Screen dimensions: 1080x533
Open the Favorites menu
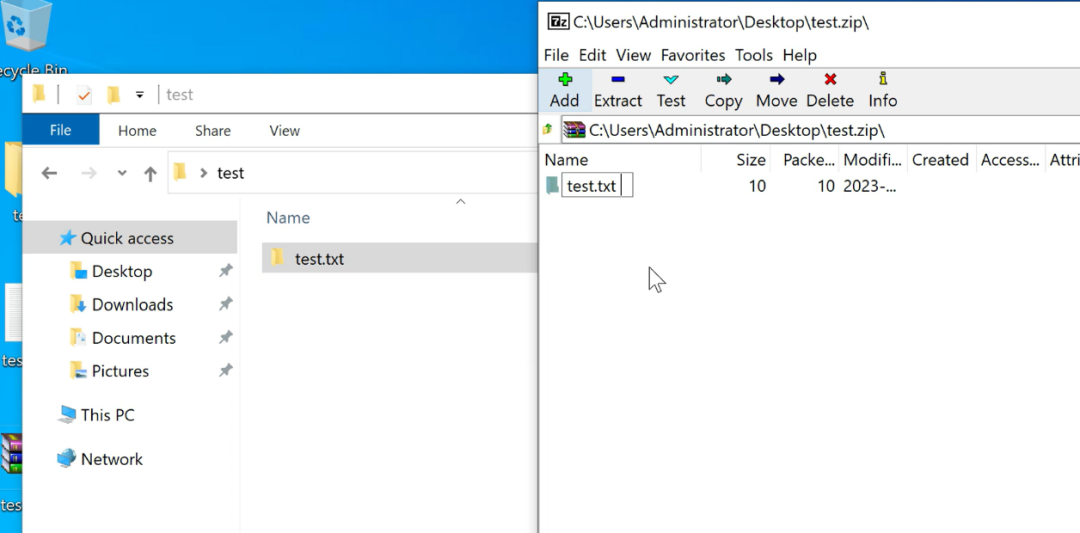693,55
